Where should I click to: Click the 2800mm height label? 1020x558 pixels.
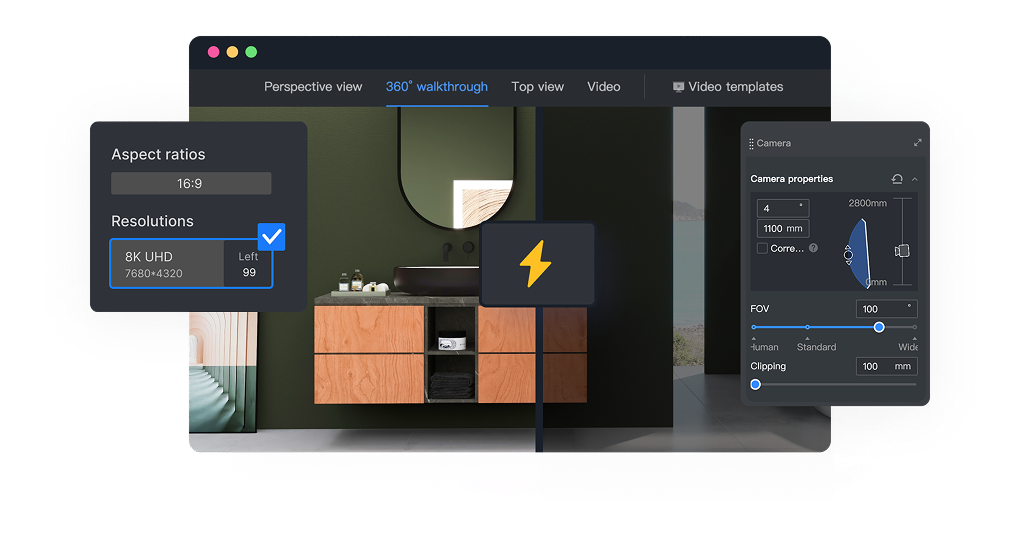[867, 203]
